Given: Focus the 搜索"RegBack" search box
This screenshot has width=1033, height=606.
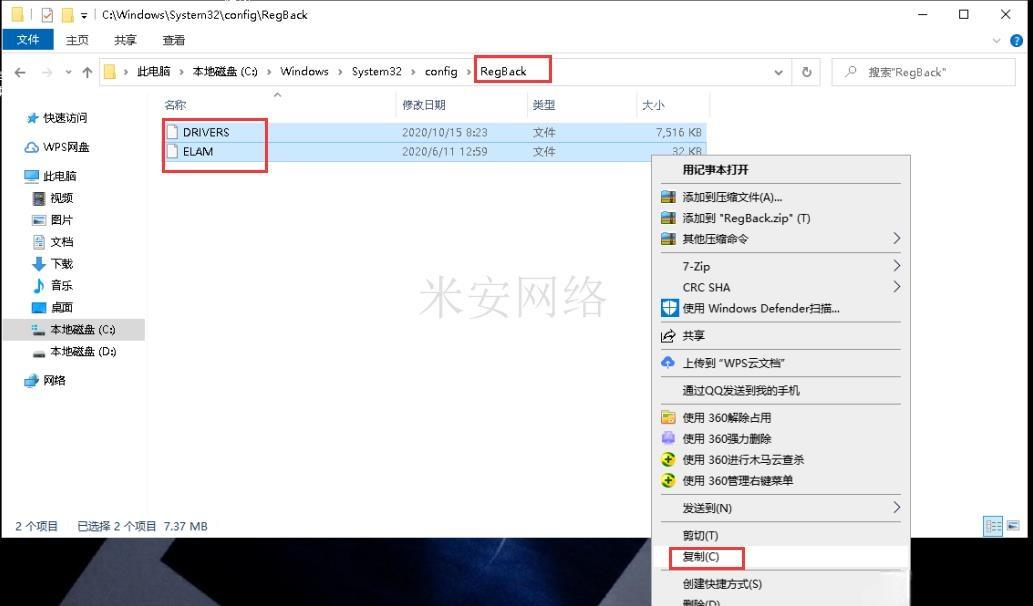Looking at the screenshot, I should 923,72.
